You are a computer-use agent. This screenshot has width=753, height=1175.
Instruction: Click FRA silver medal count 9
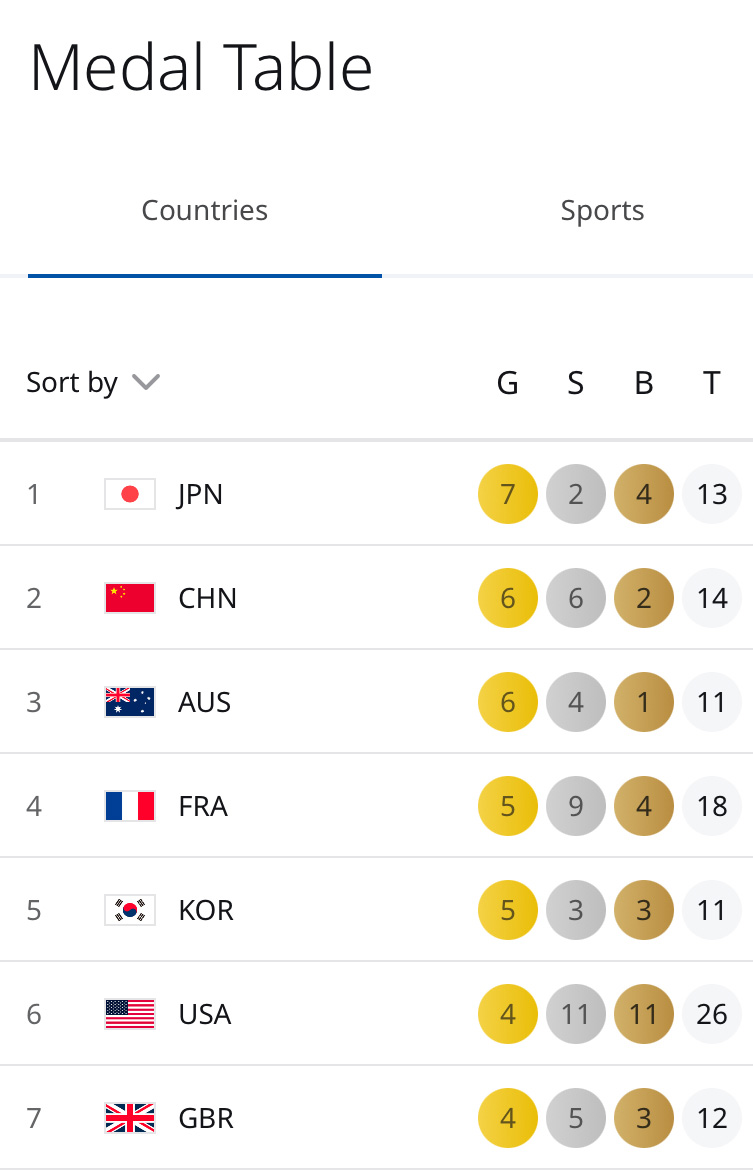pyautogui.click(x=575, y=806)
